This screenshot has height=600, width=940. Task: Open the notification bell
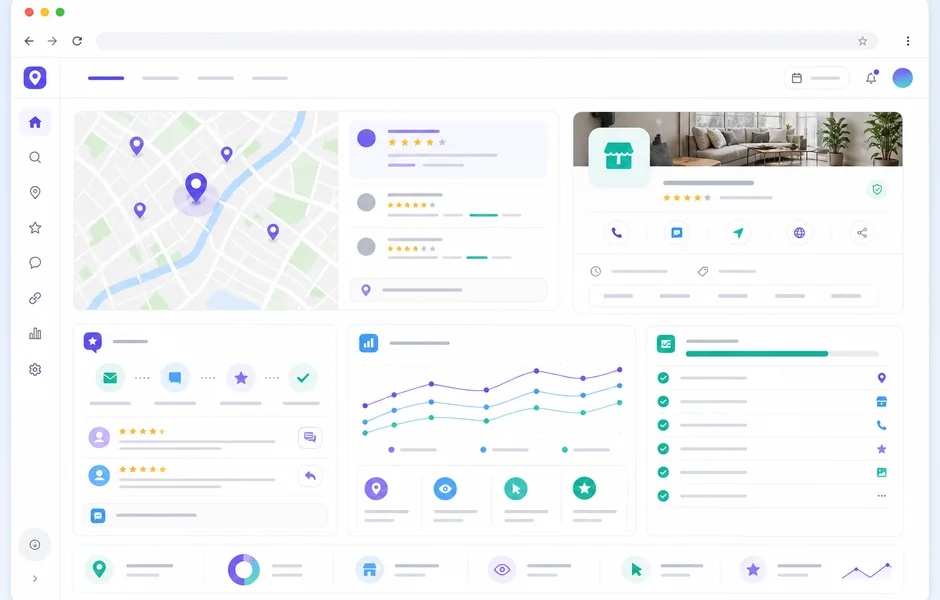[x=871, y=78]
